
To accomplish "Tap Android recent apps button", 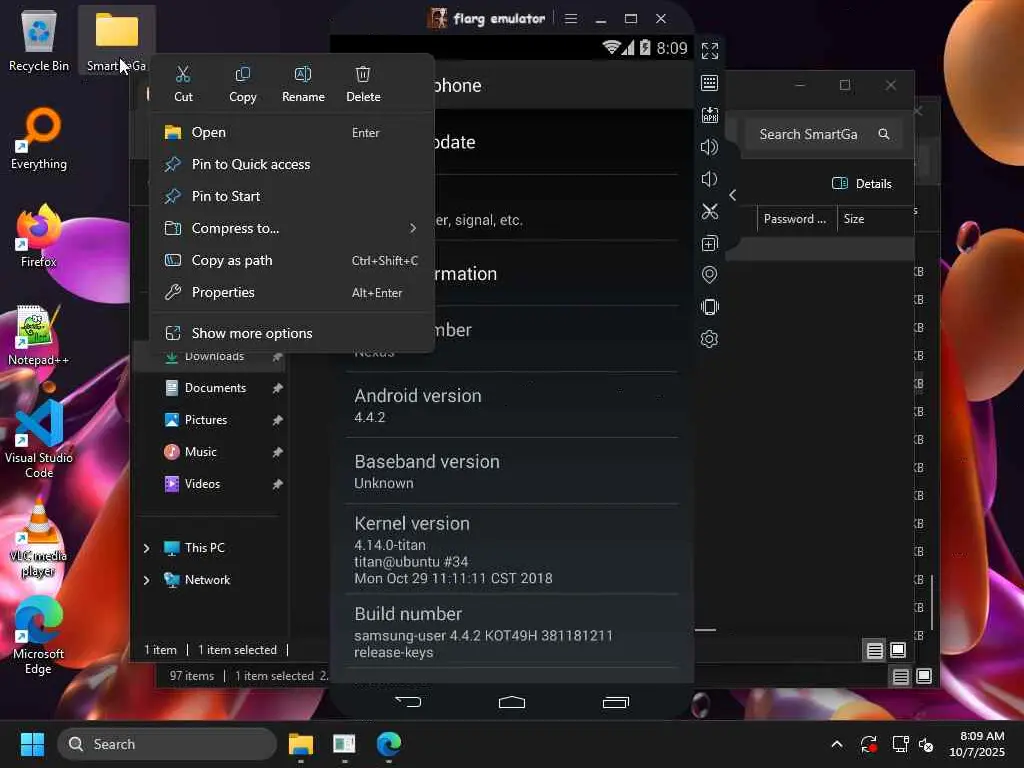I will pyautogui.click(x=616, y=702).
